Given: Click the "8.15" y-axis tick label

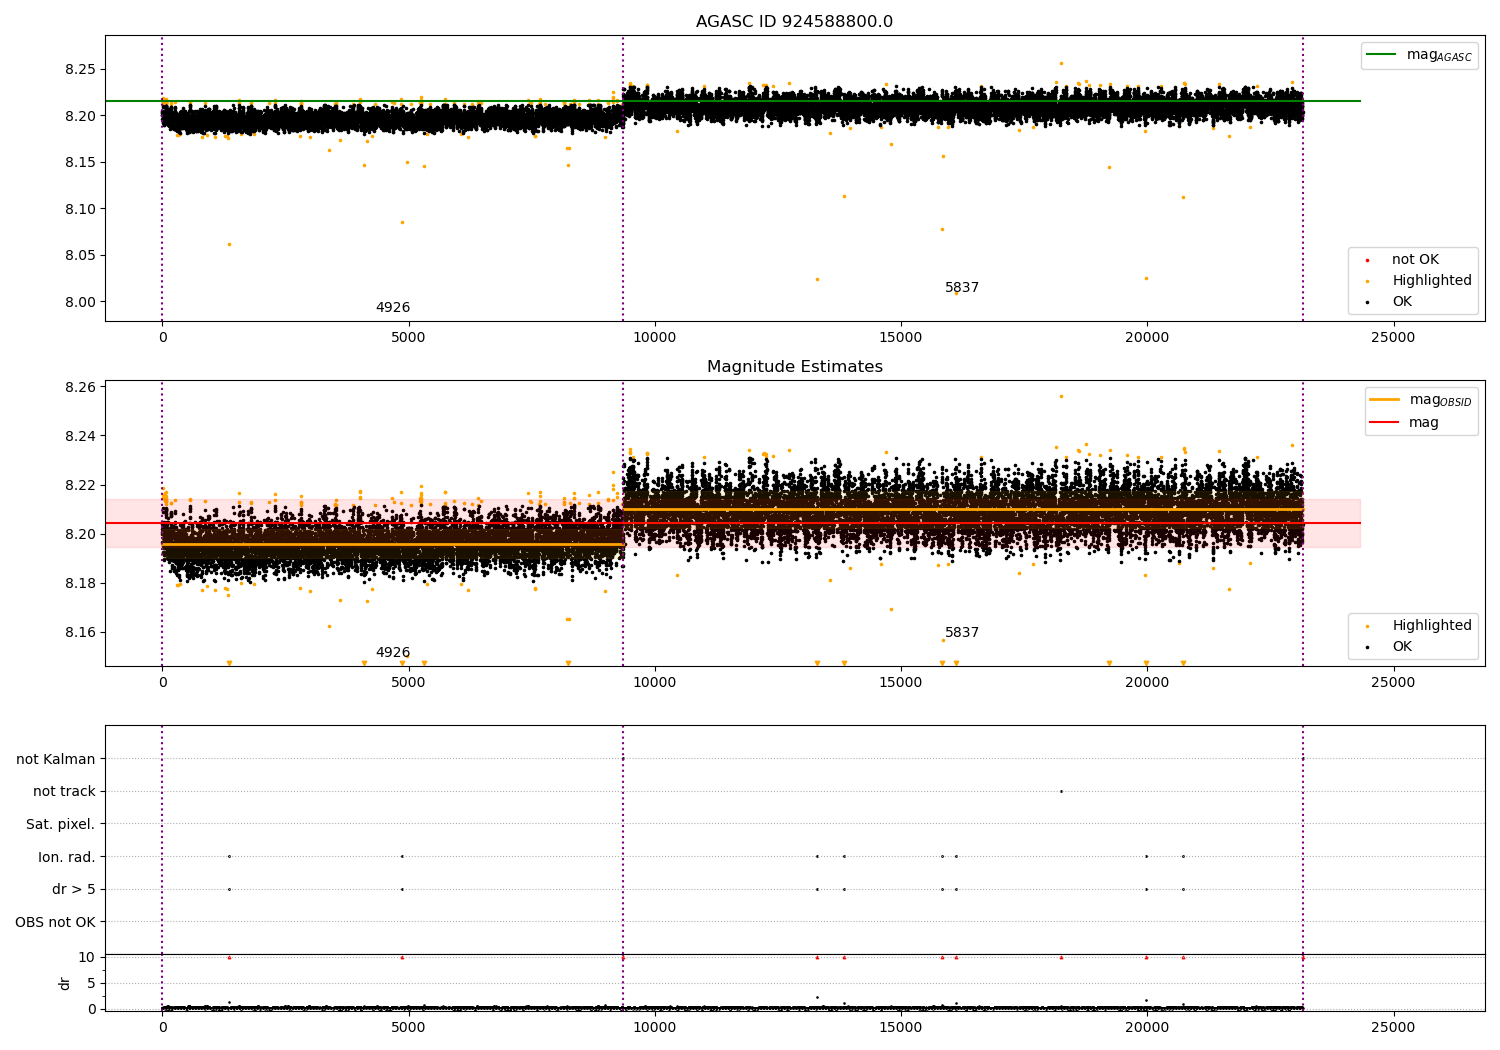Looking at the screenshot, I should point(80,163).
